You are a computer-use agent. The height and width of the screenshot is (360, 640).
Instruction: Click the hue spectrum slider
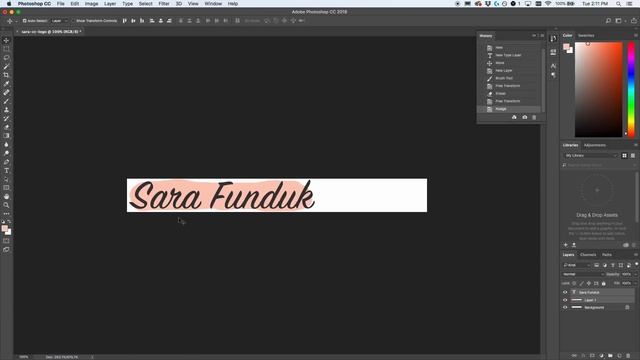coord(631,89)
